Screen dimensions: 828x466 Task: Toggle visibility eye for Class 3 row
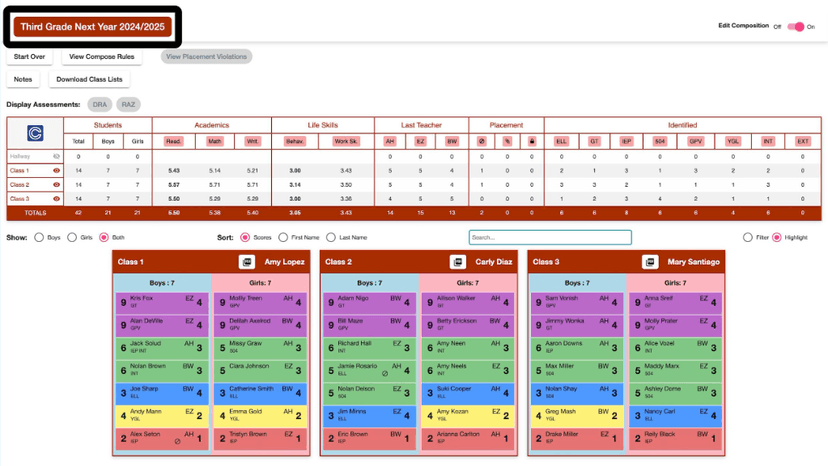click(57, 199)
